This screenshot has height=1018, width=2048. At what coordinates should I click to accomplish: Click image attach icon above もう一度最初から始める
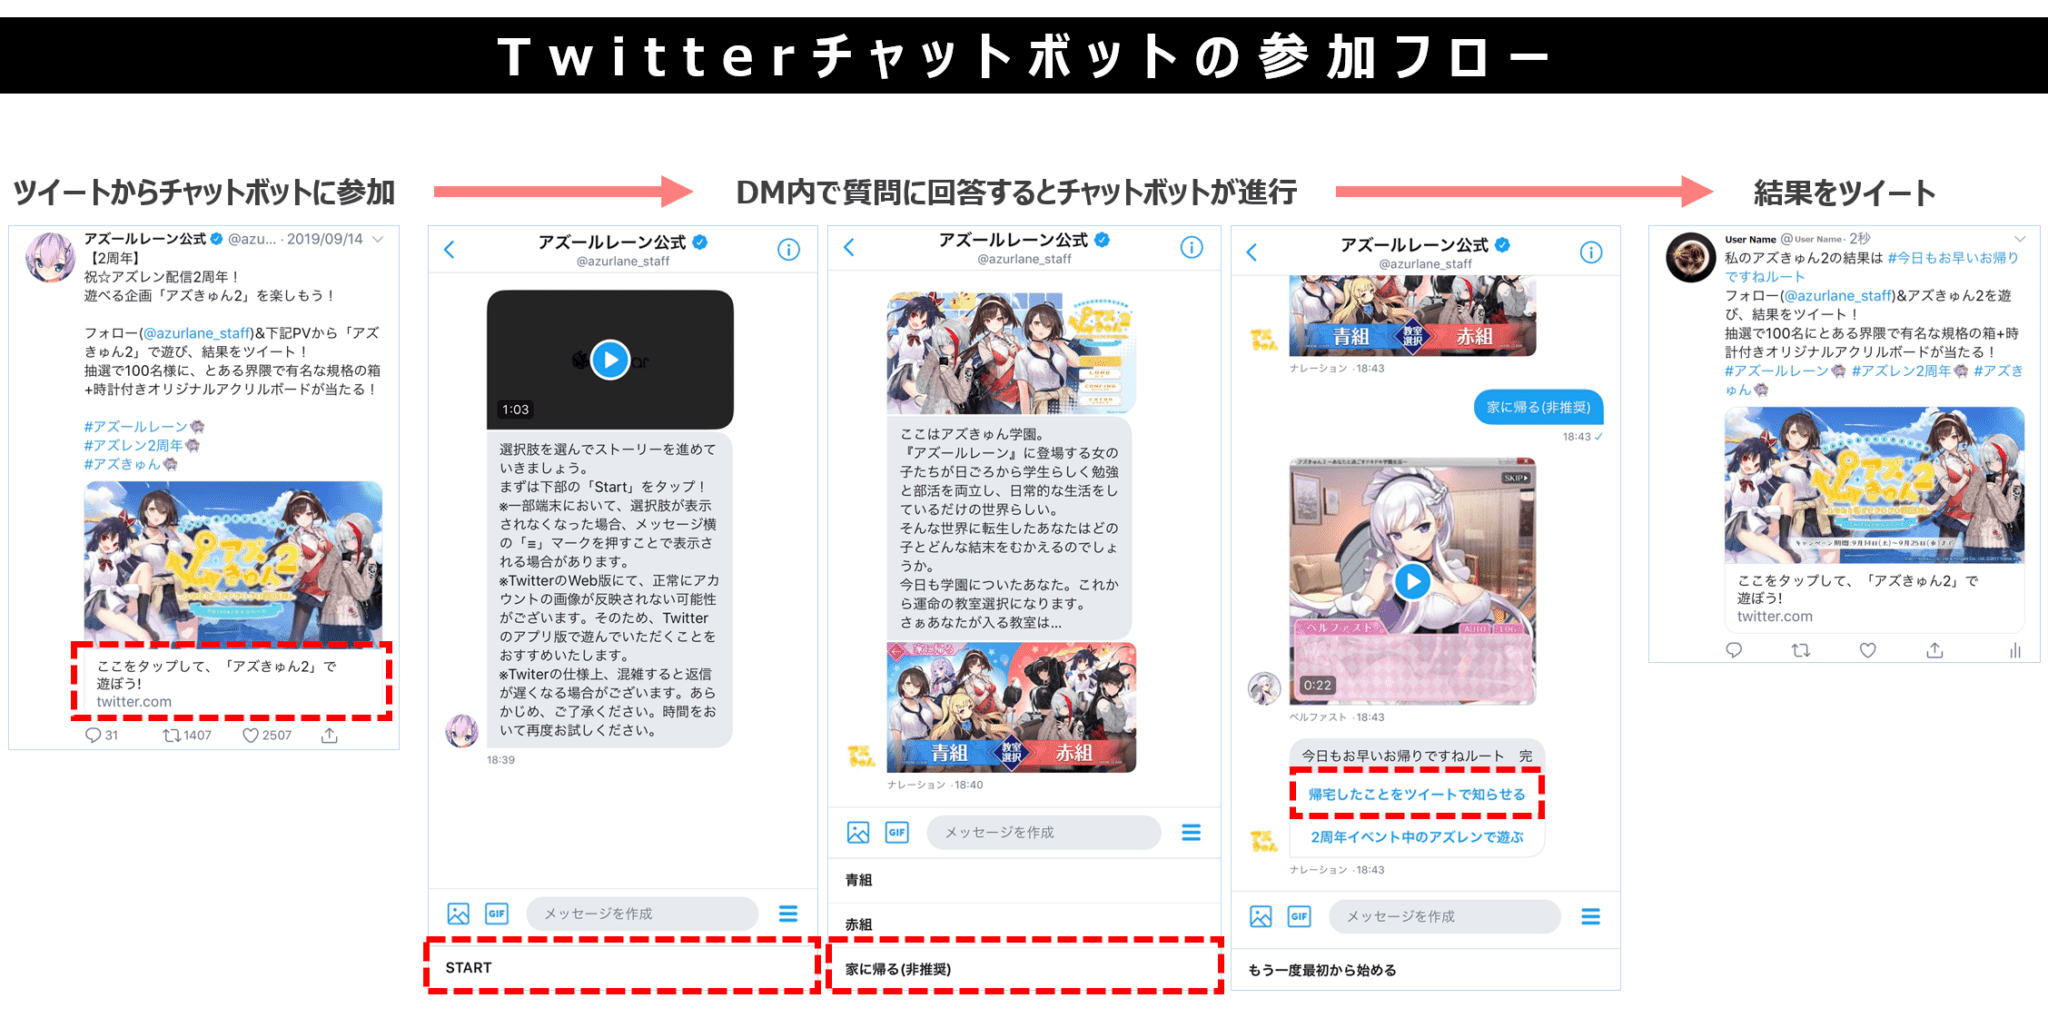tap(1261, 916)
